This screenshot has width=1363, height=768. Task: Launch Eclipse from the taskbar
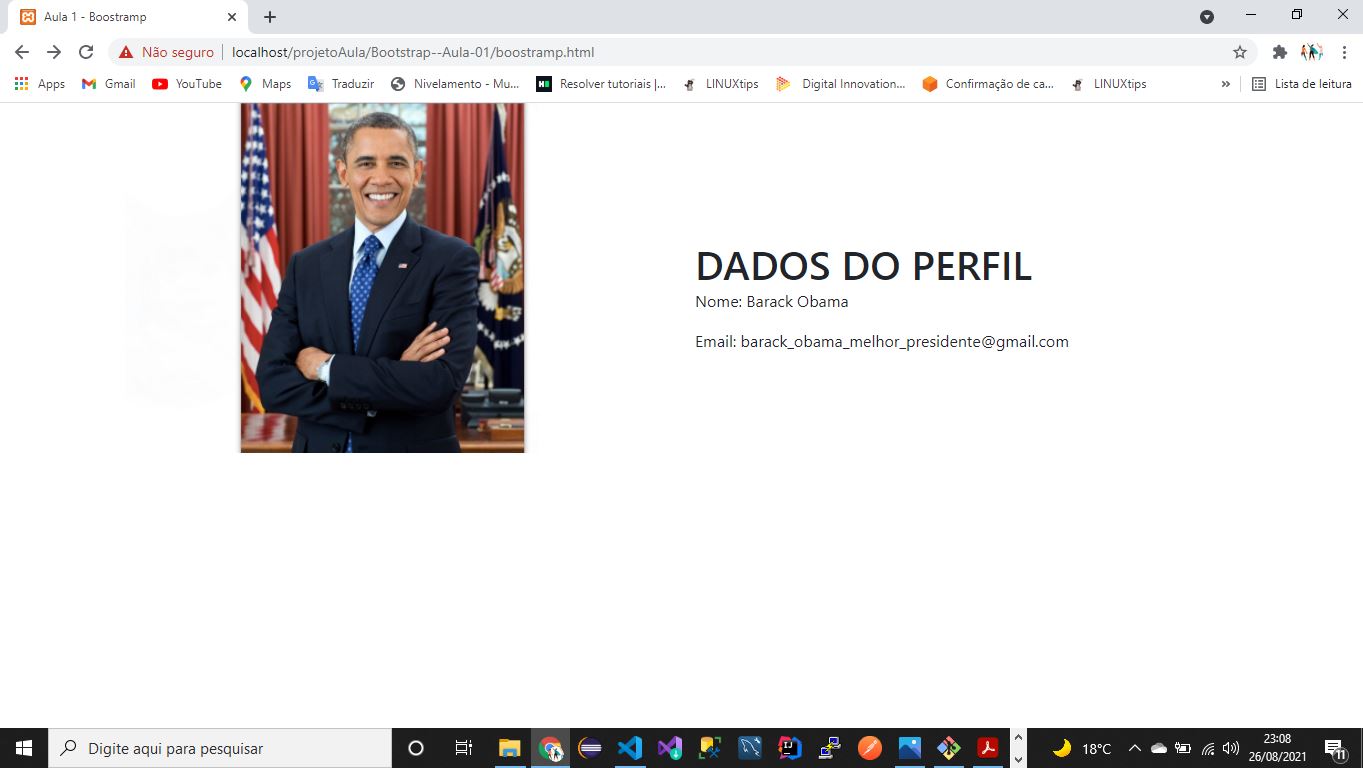point(588,747)
